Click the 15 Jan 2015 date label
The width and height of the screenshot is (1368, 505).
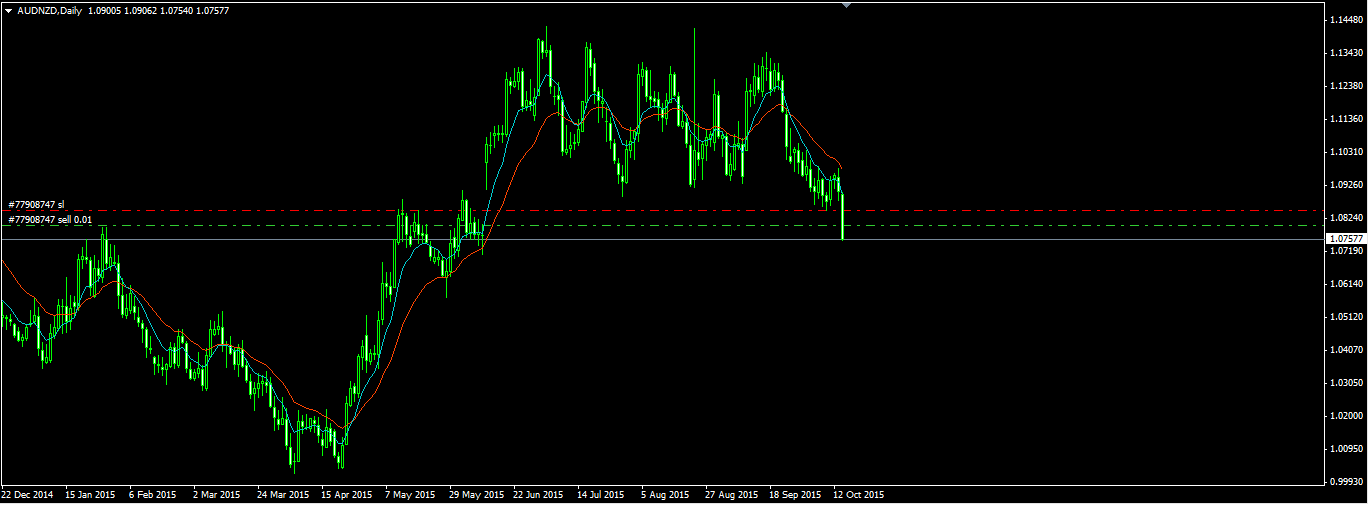pos(91,495)
